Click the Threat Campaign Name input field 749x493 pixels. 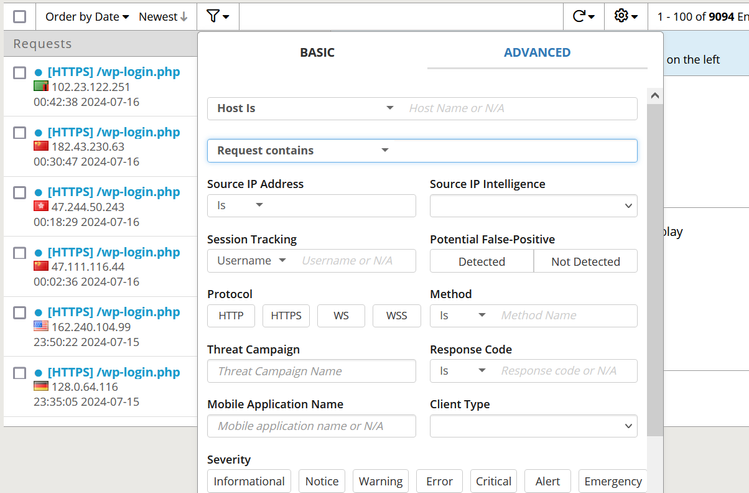311,371
